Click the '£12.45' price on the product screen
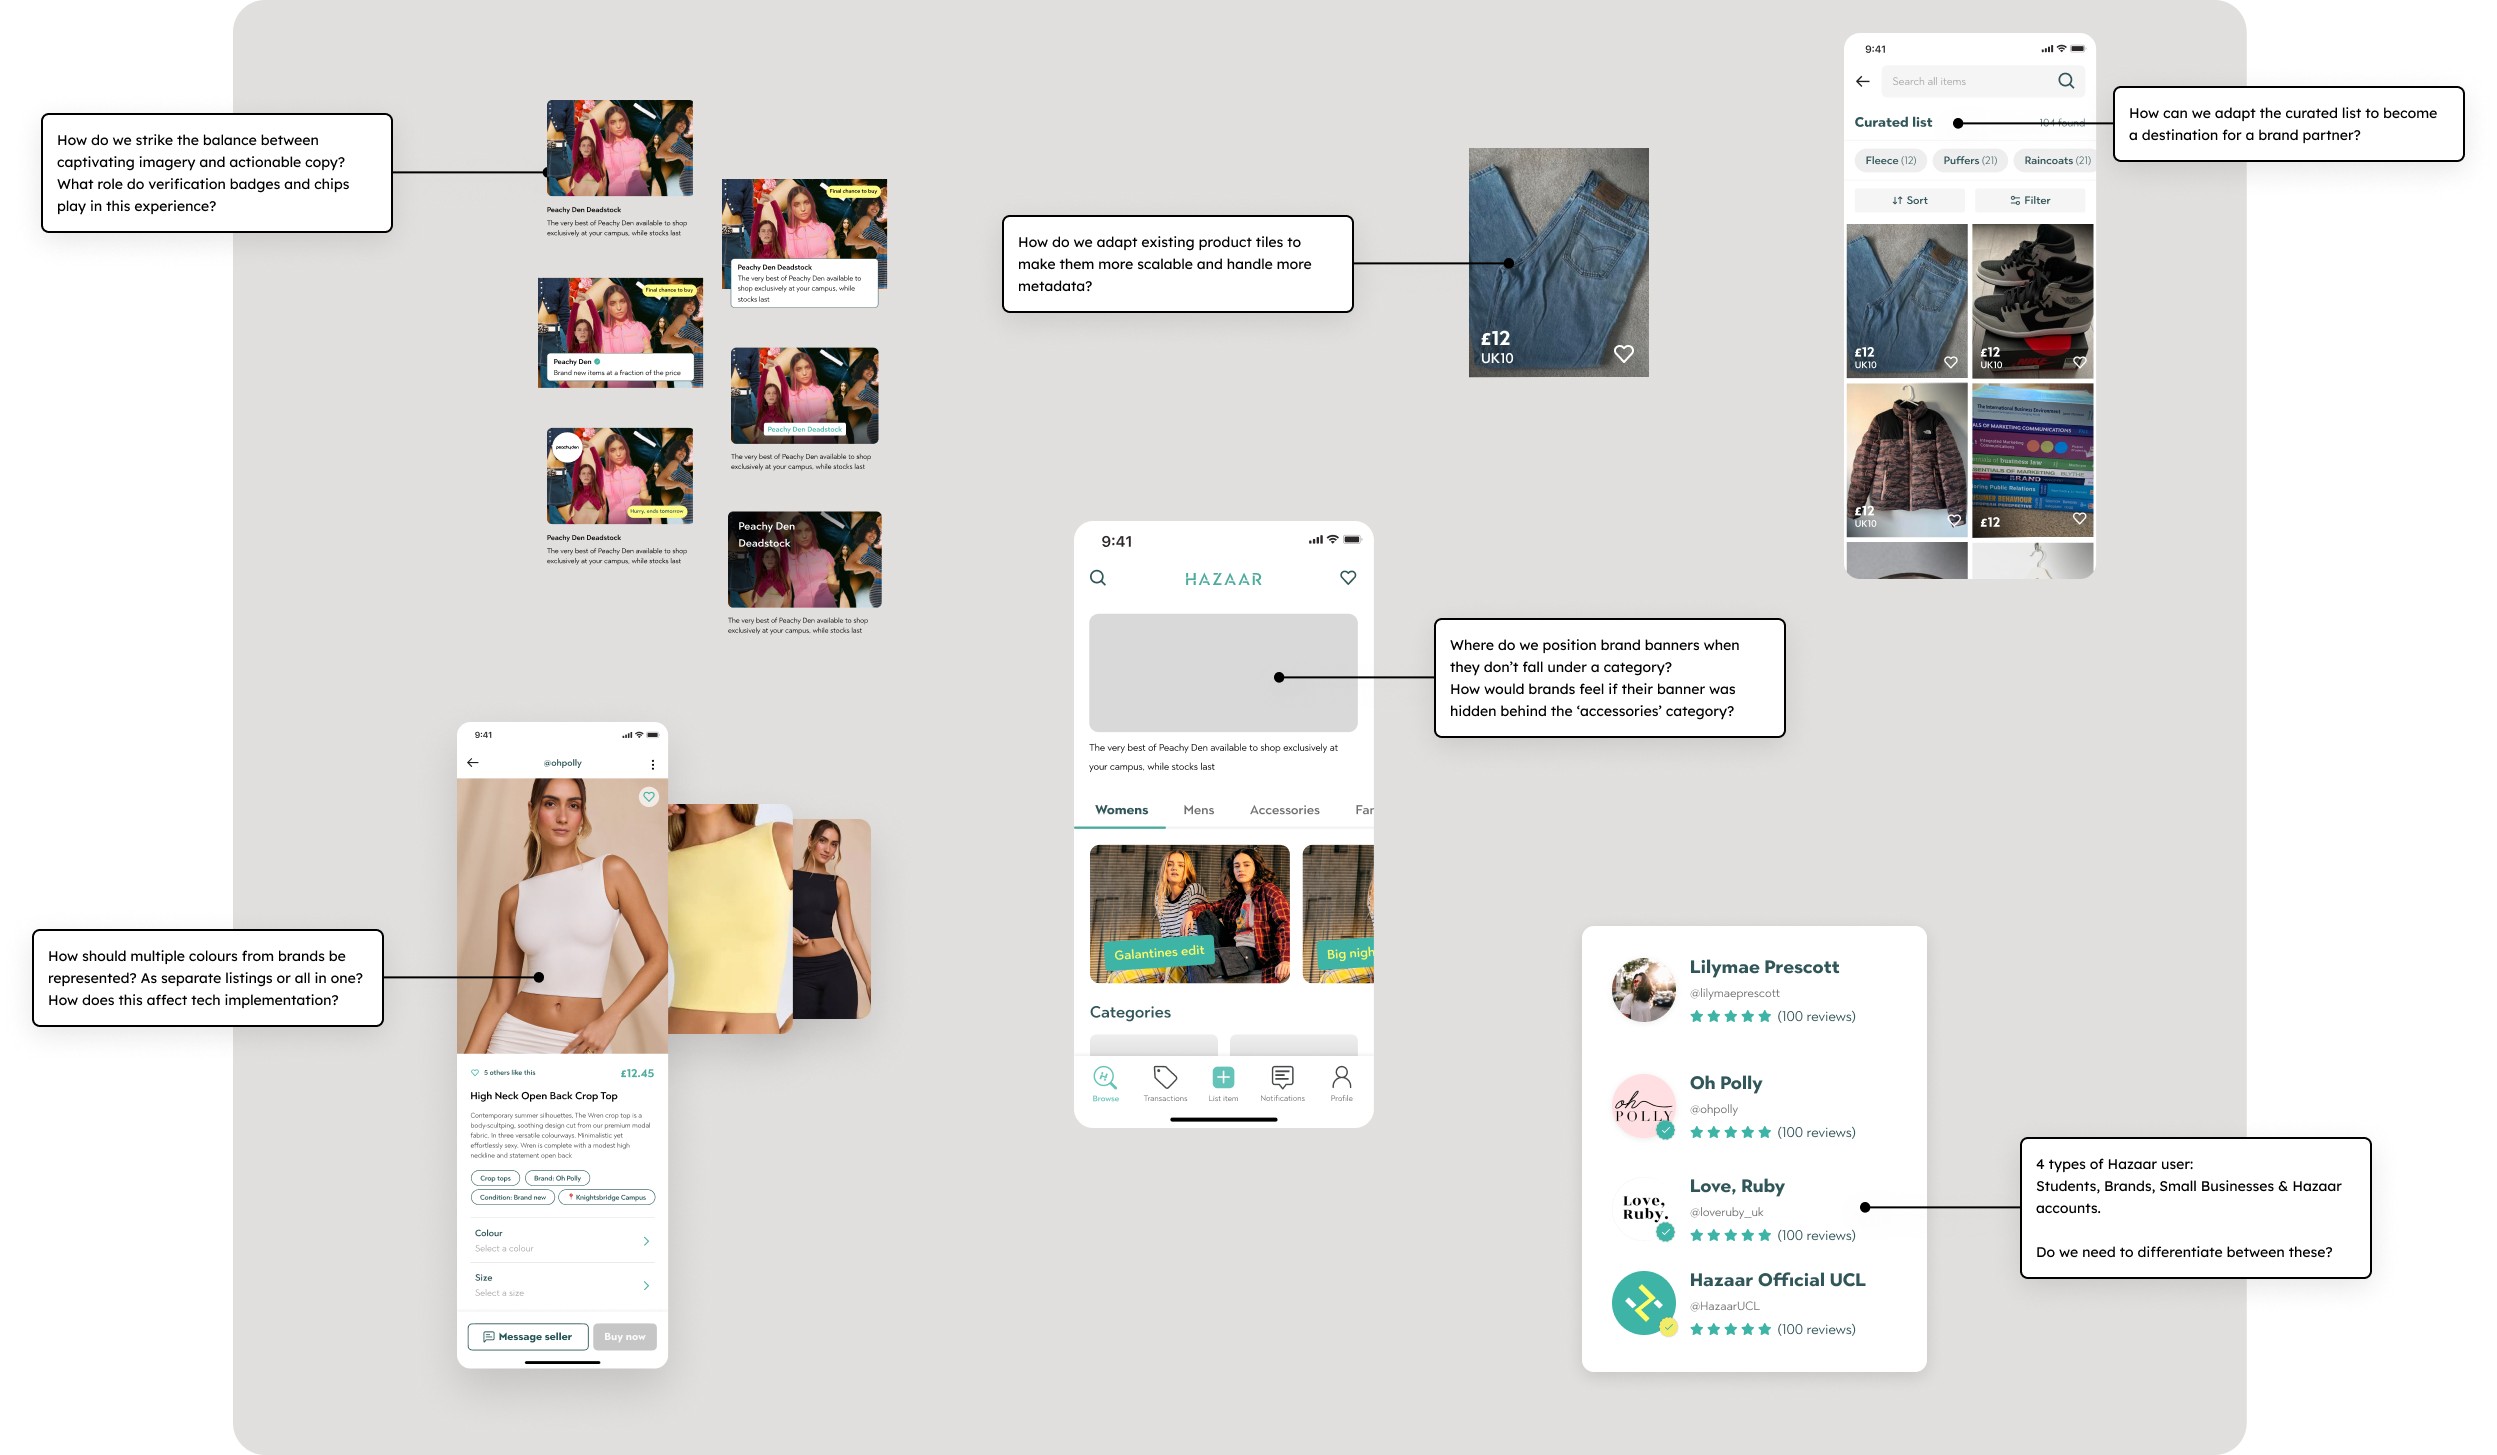The height and width of the screenshot is (1455, 2497). pos(637,1073)
